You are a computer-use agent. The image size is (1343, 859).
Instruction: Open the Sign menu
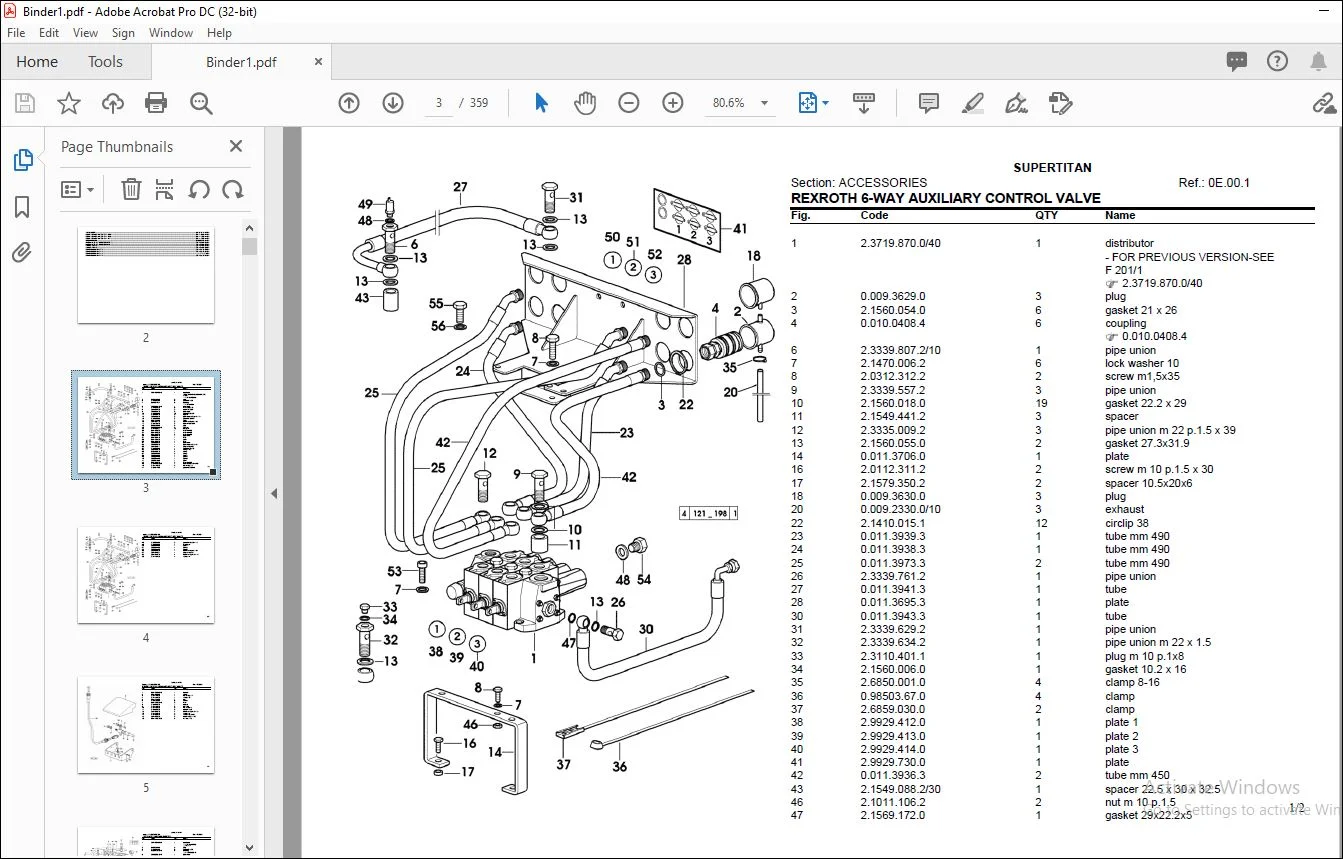pos(124,33)
